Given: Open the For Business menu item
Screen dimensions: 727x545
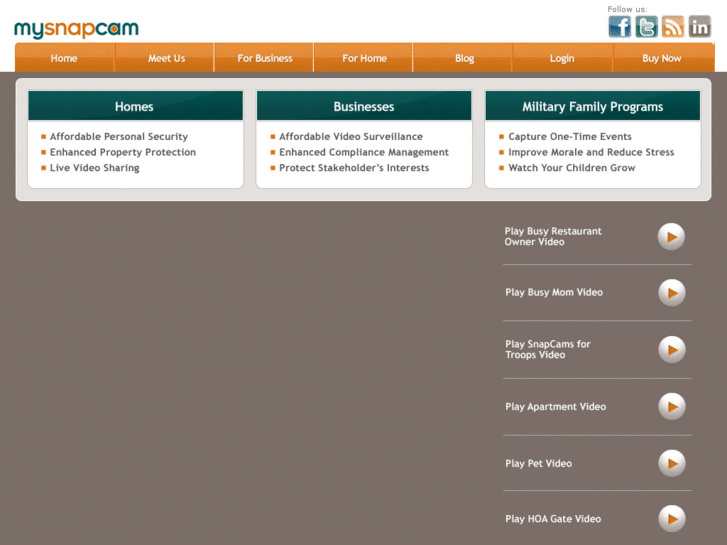Looking at the screenshot, I should coord(265,58).
